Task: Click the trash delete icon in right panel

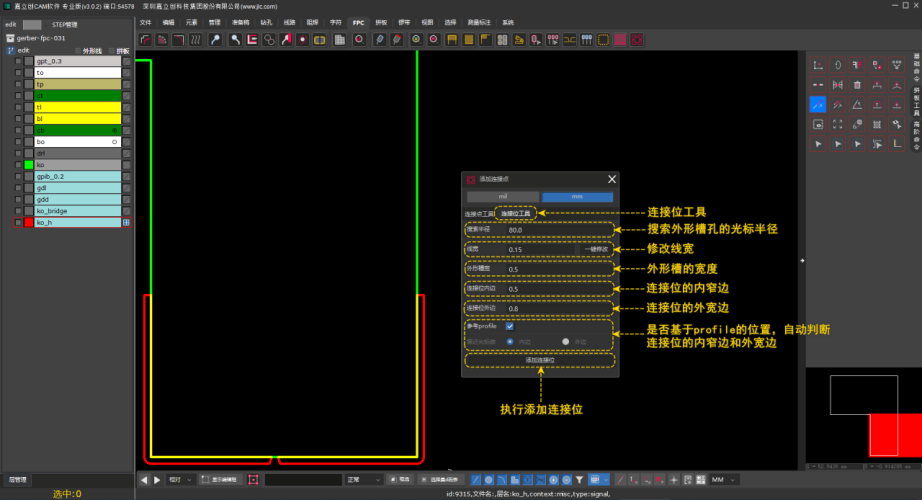Action: click(x=857, y=85)
